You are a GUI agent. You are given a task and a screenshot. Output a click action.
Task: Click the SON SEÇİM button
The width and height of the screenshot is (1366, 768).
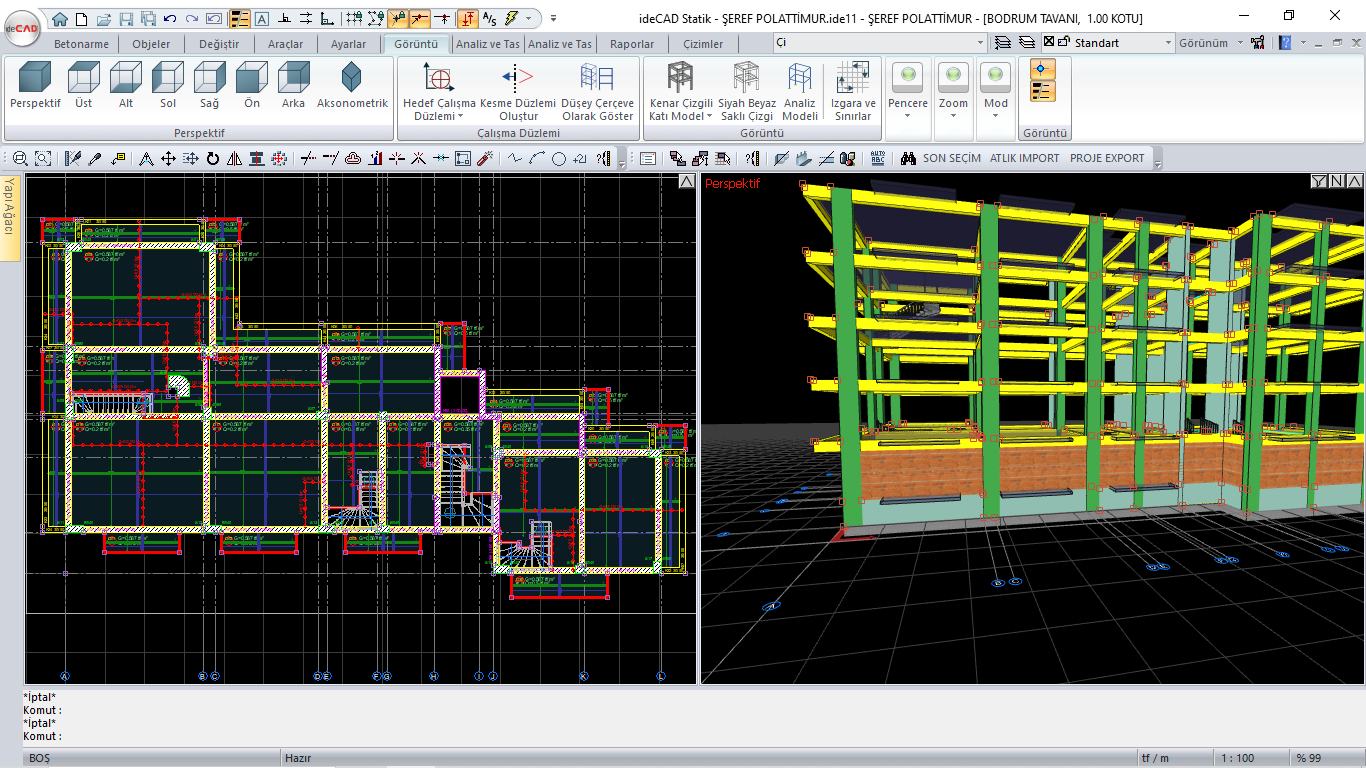[x=952, y=158]
